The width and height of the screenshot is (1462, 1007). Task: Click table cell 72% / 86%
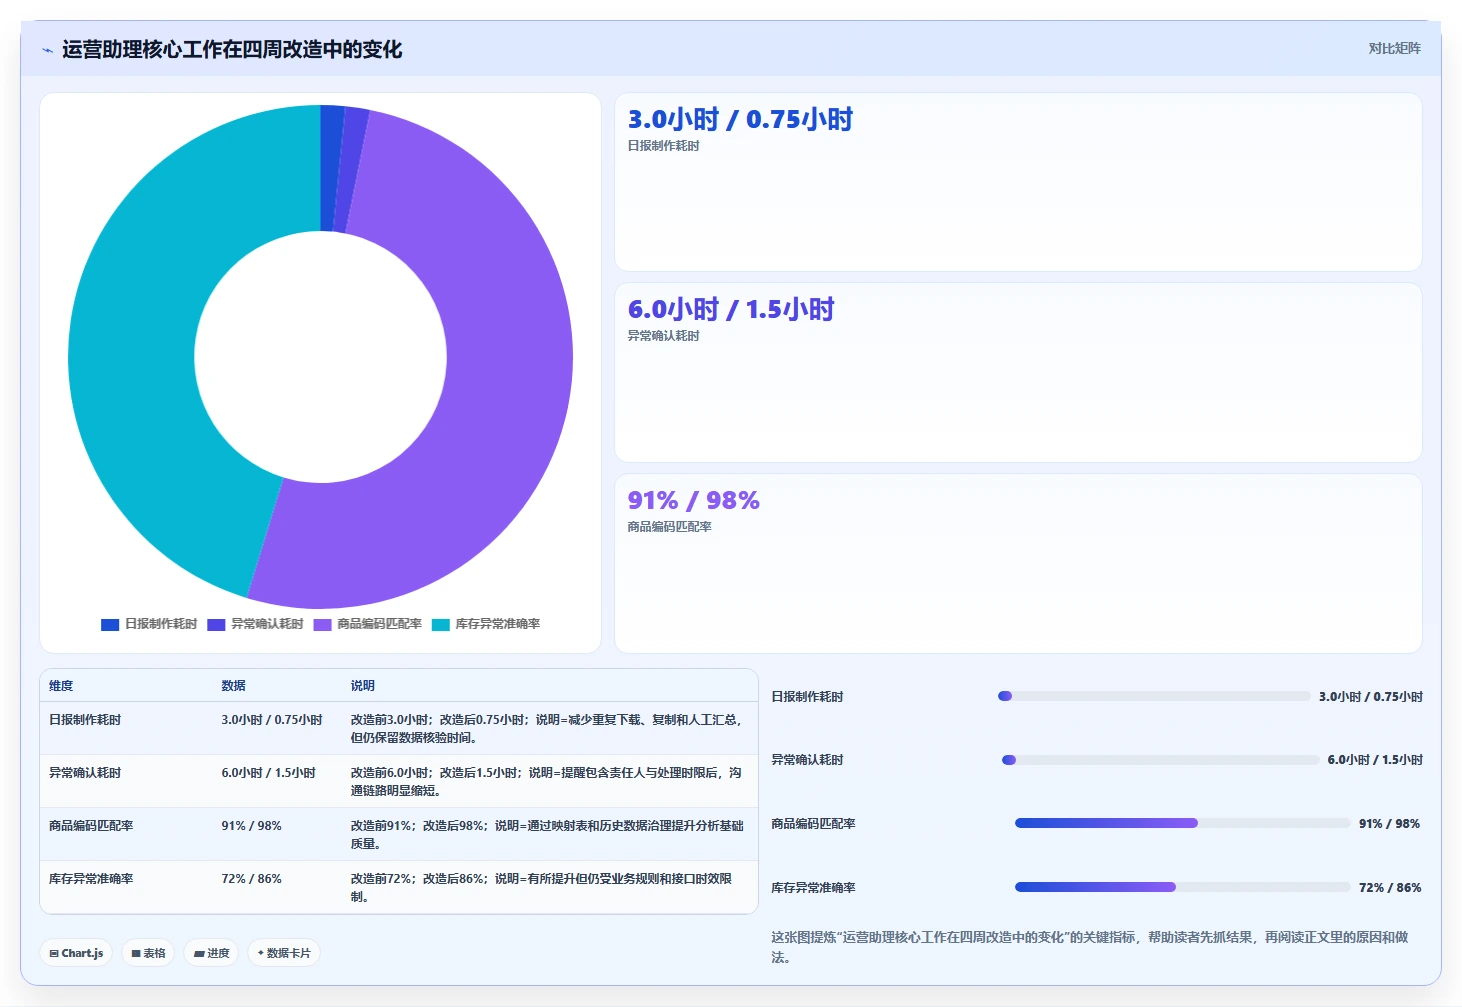(251, 879)
